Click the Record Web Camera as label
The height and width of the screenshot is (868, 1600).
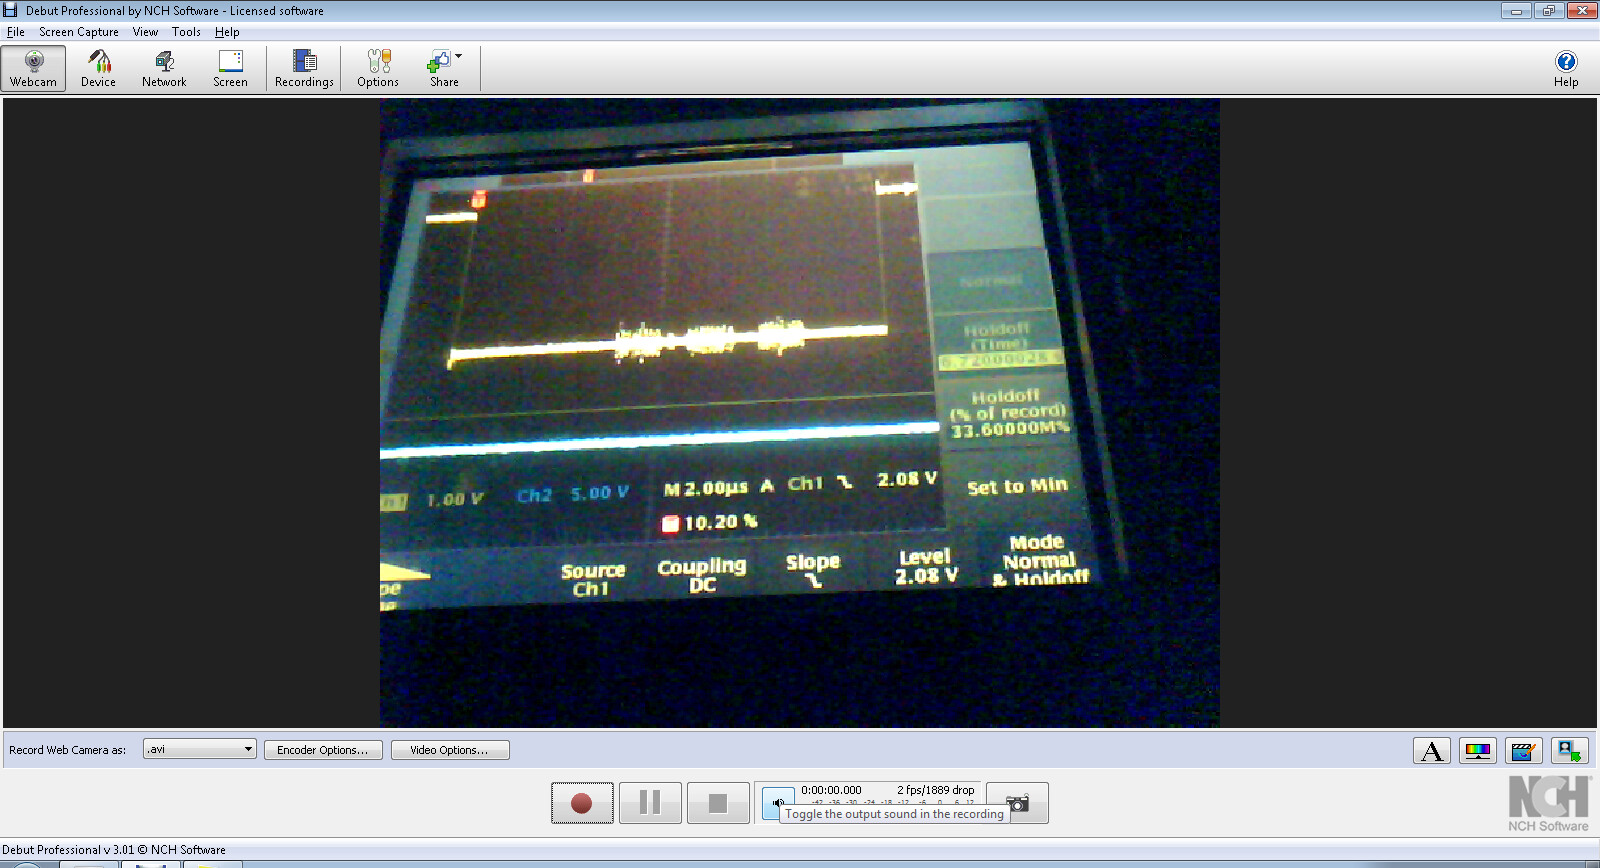(x=68, y=750)
